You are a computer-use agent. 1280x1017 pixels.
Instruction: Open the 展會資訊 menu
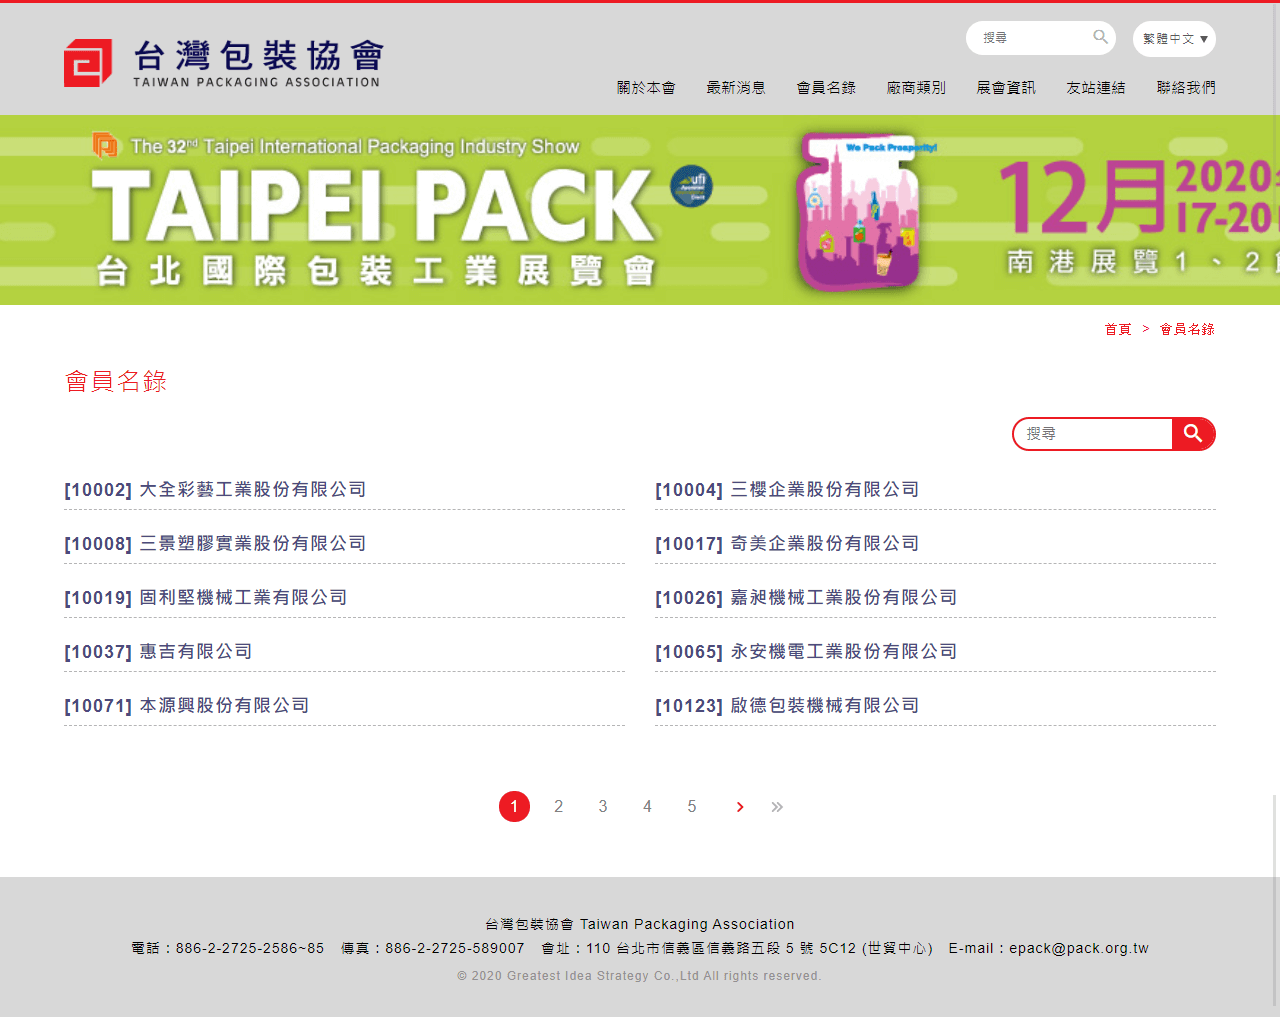(x=1006, y=88)
